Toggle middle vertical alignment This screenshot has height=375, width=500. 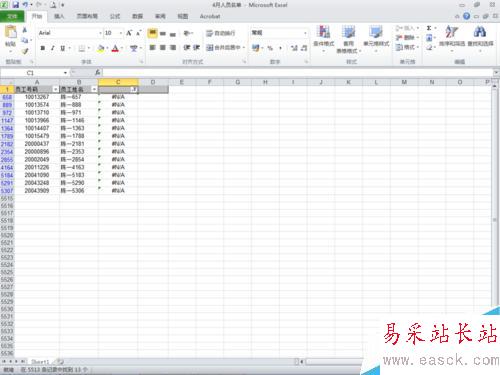[x=163, y=33]
